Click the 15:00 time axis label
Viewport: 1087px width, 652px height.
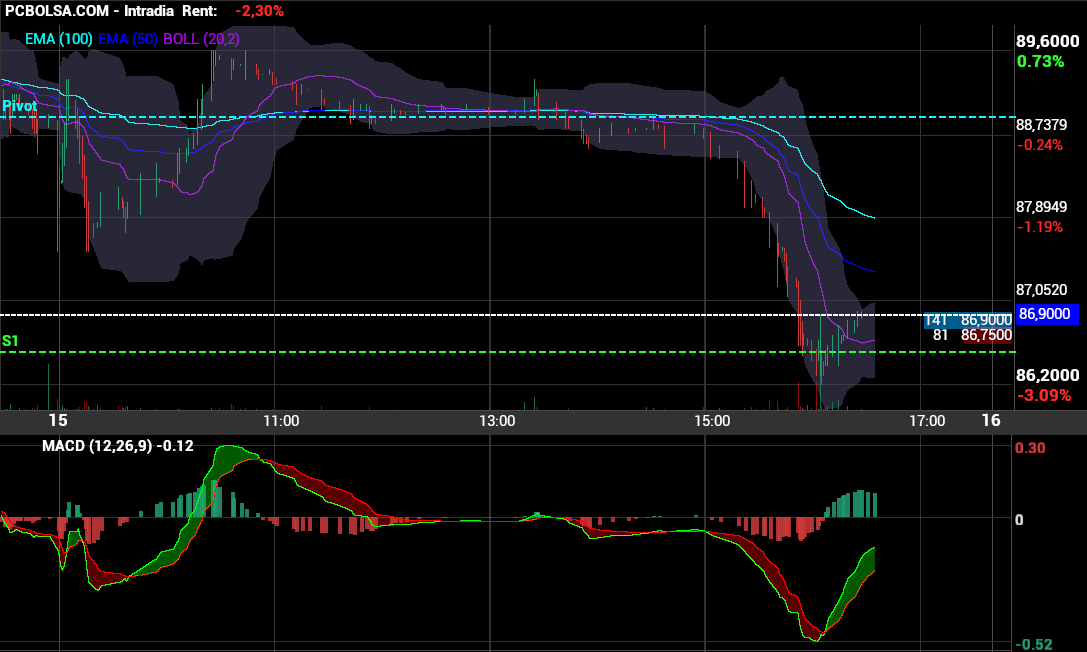point(712,421)
